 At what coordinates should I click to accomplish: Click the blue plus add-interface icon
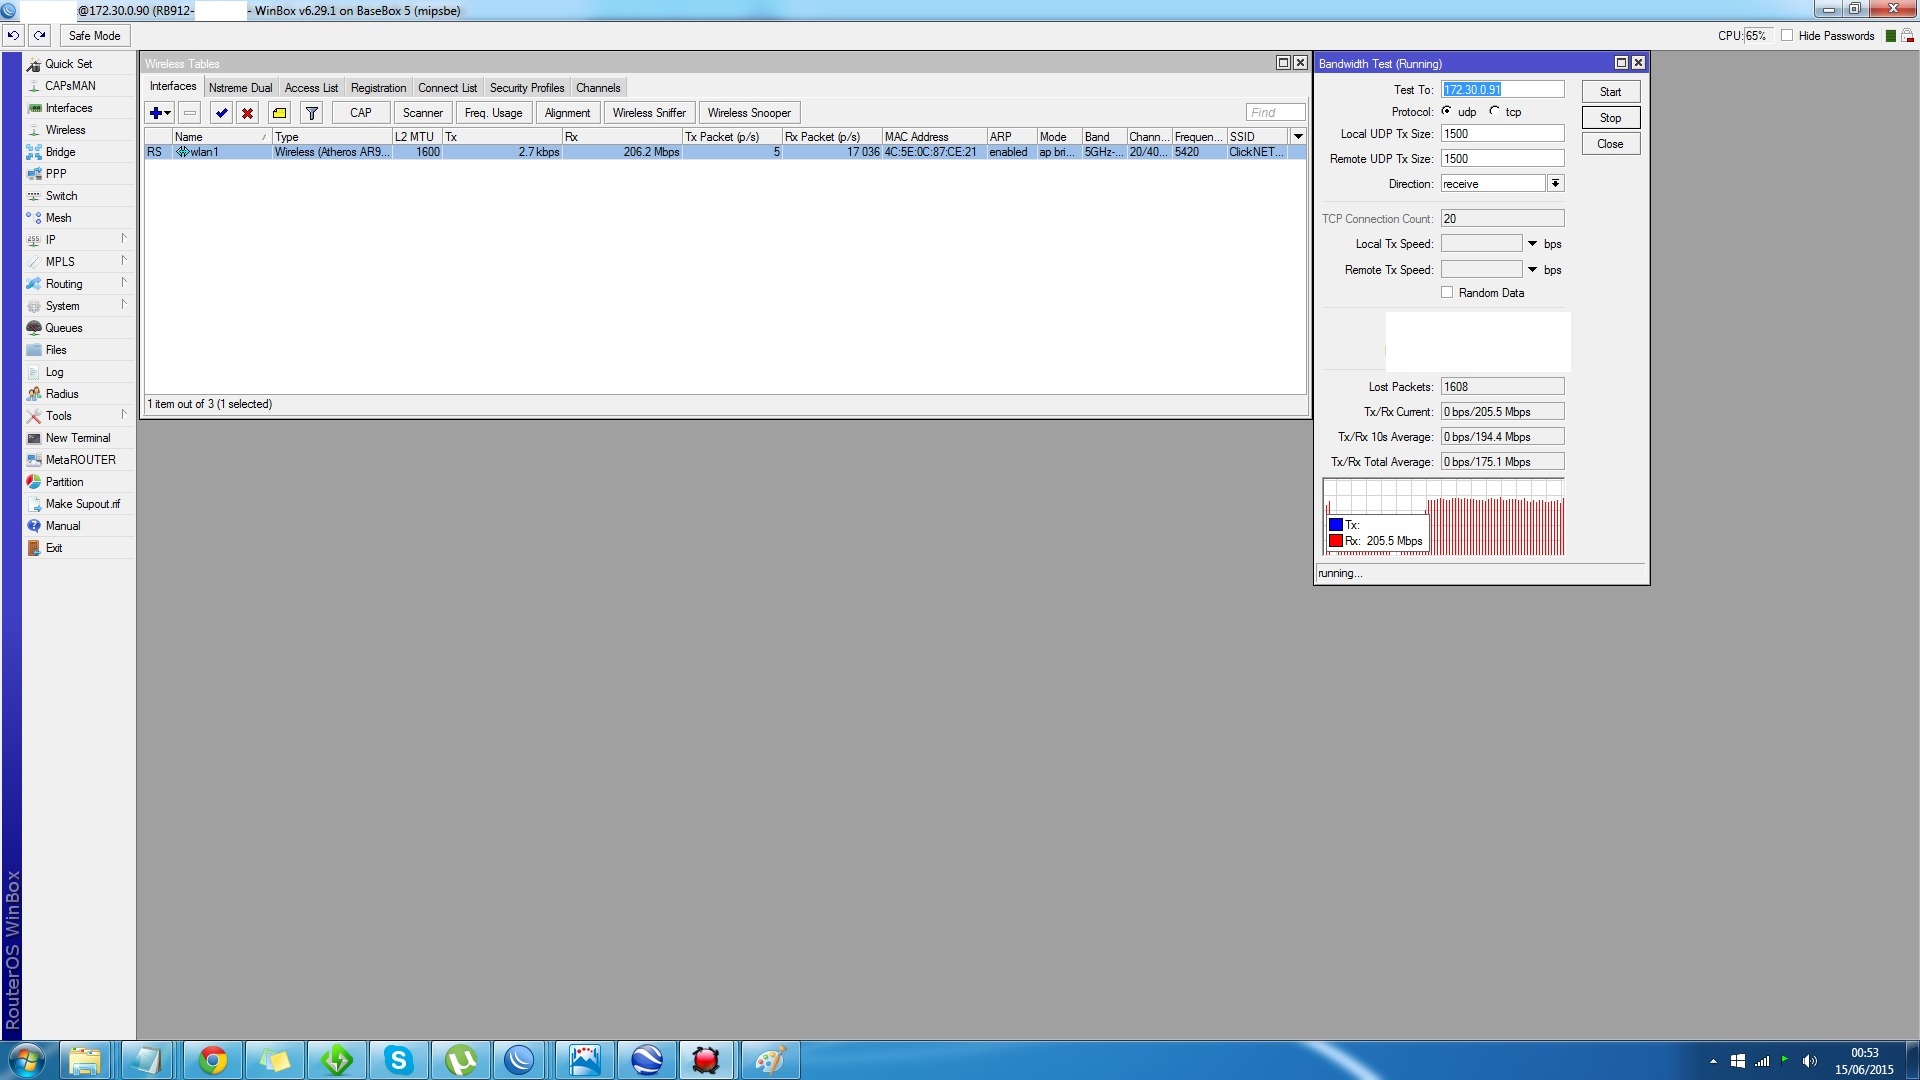click(x=156, y=113)
